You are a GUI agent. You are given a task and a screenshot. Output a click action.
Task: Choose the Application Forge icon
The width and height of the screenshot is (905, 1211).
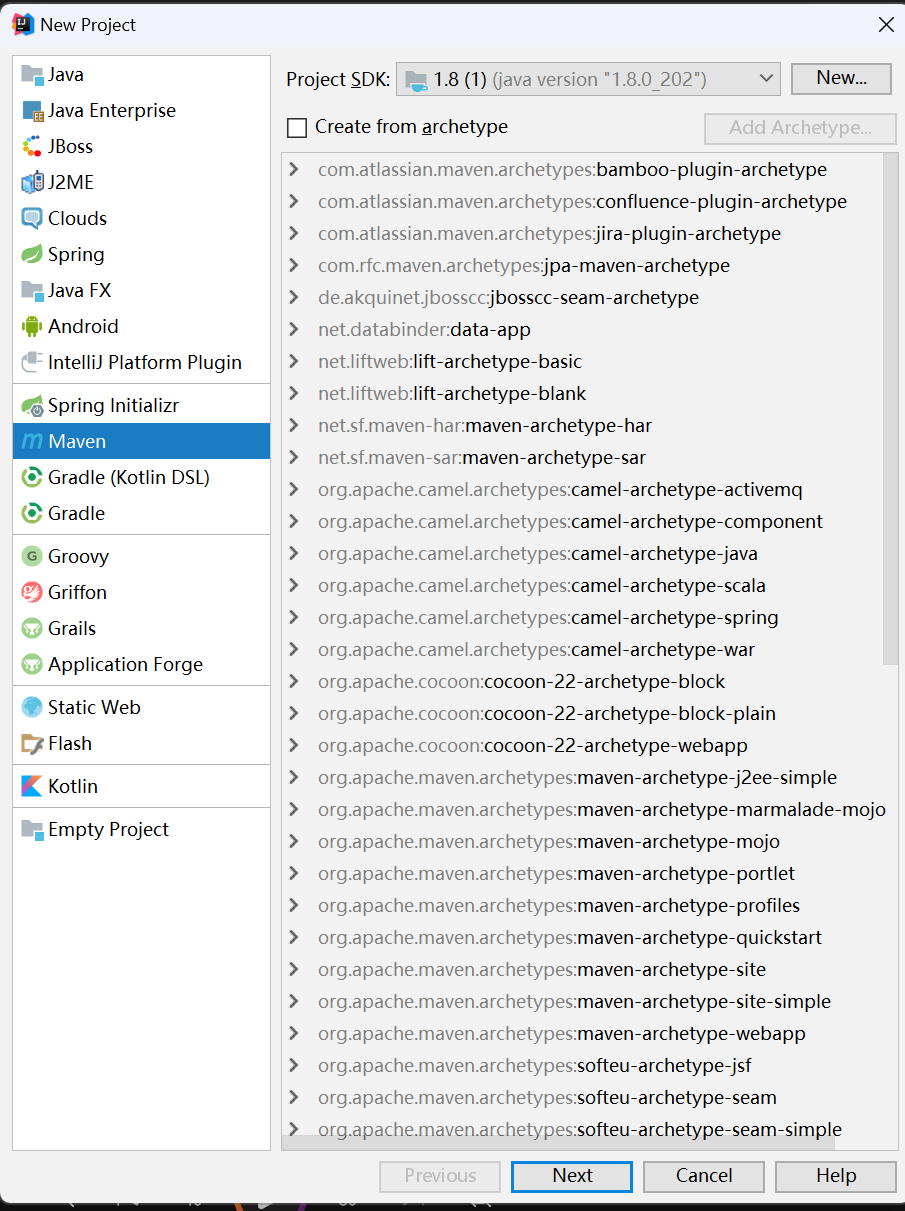click(x=32, y=665)
